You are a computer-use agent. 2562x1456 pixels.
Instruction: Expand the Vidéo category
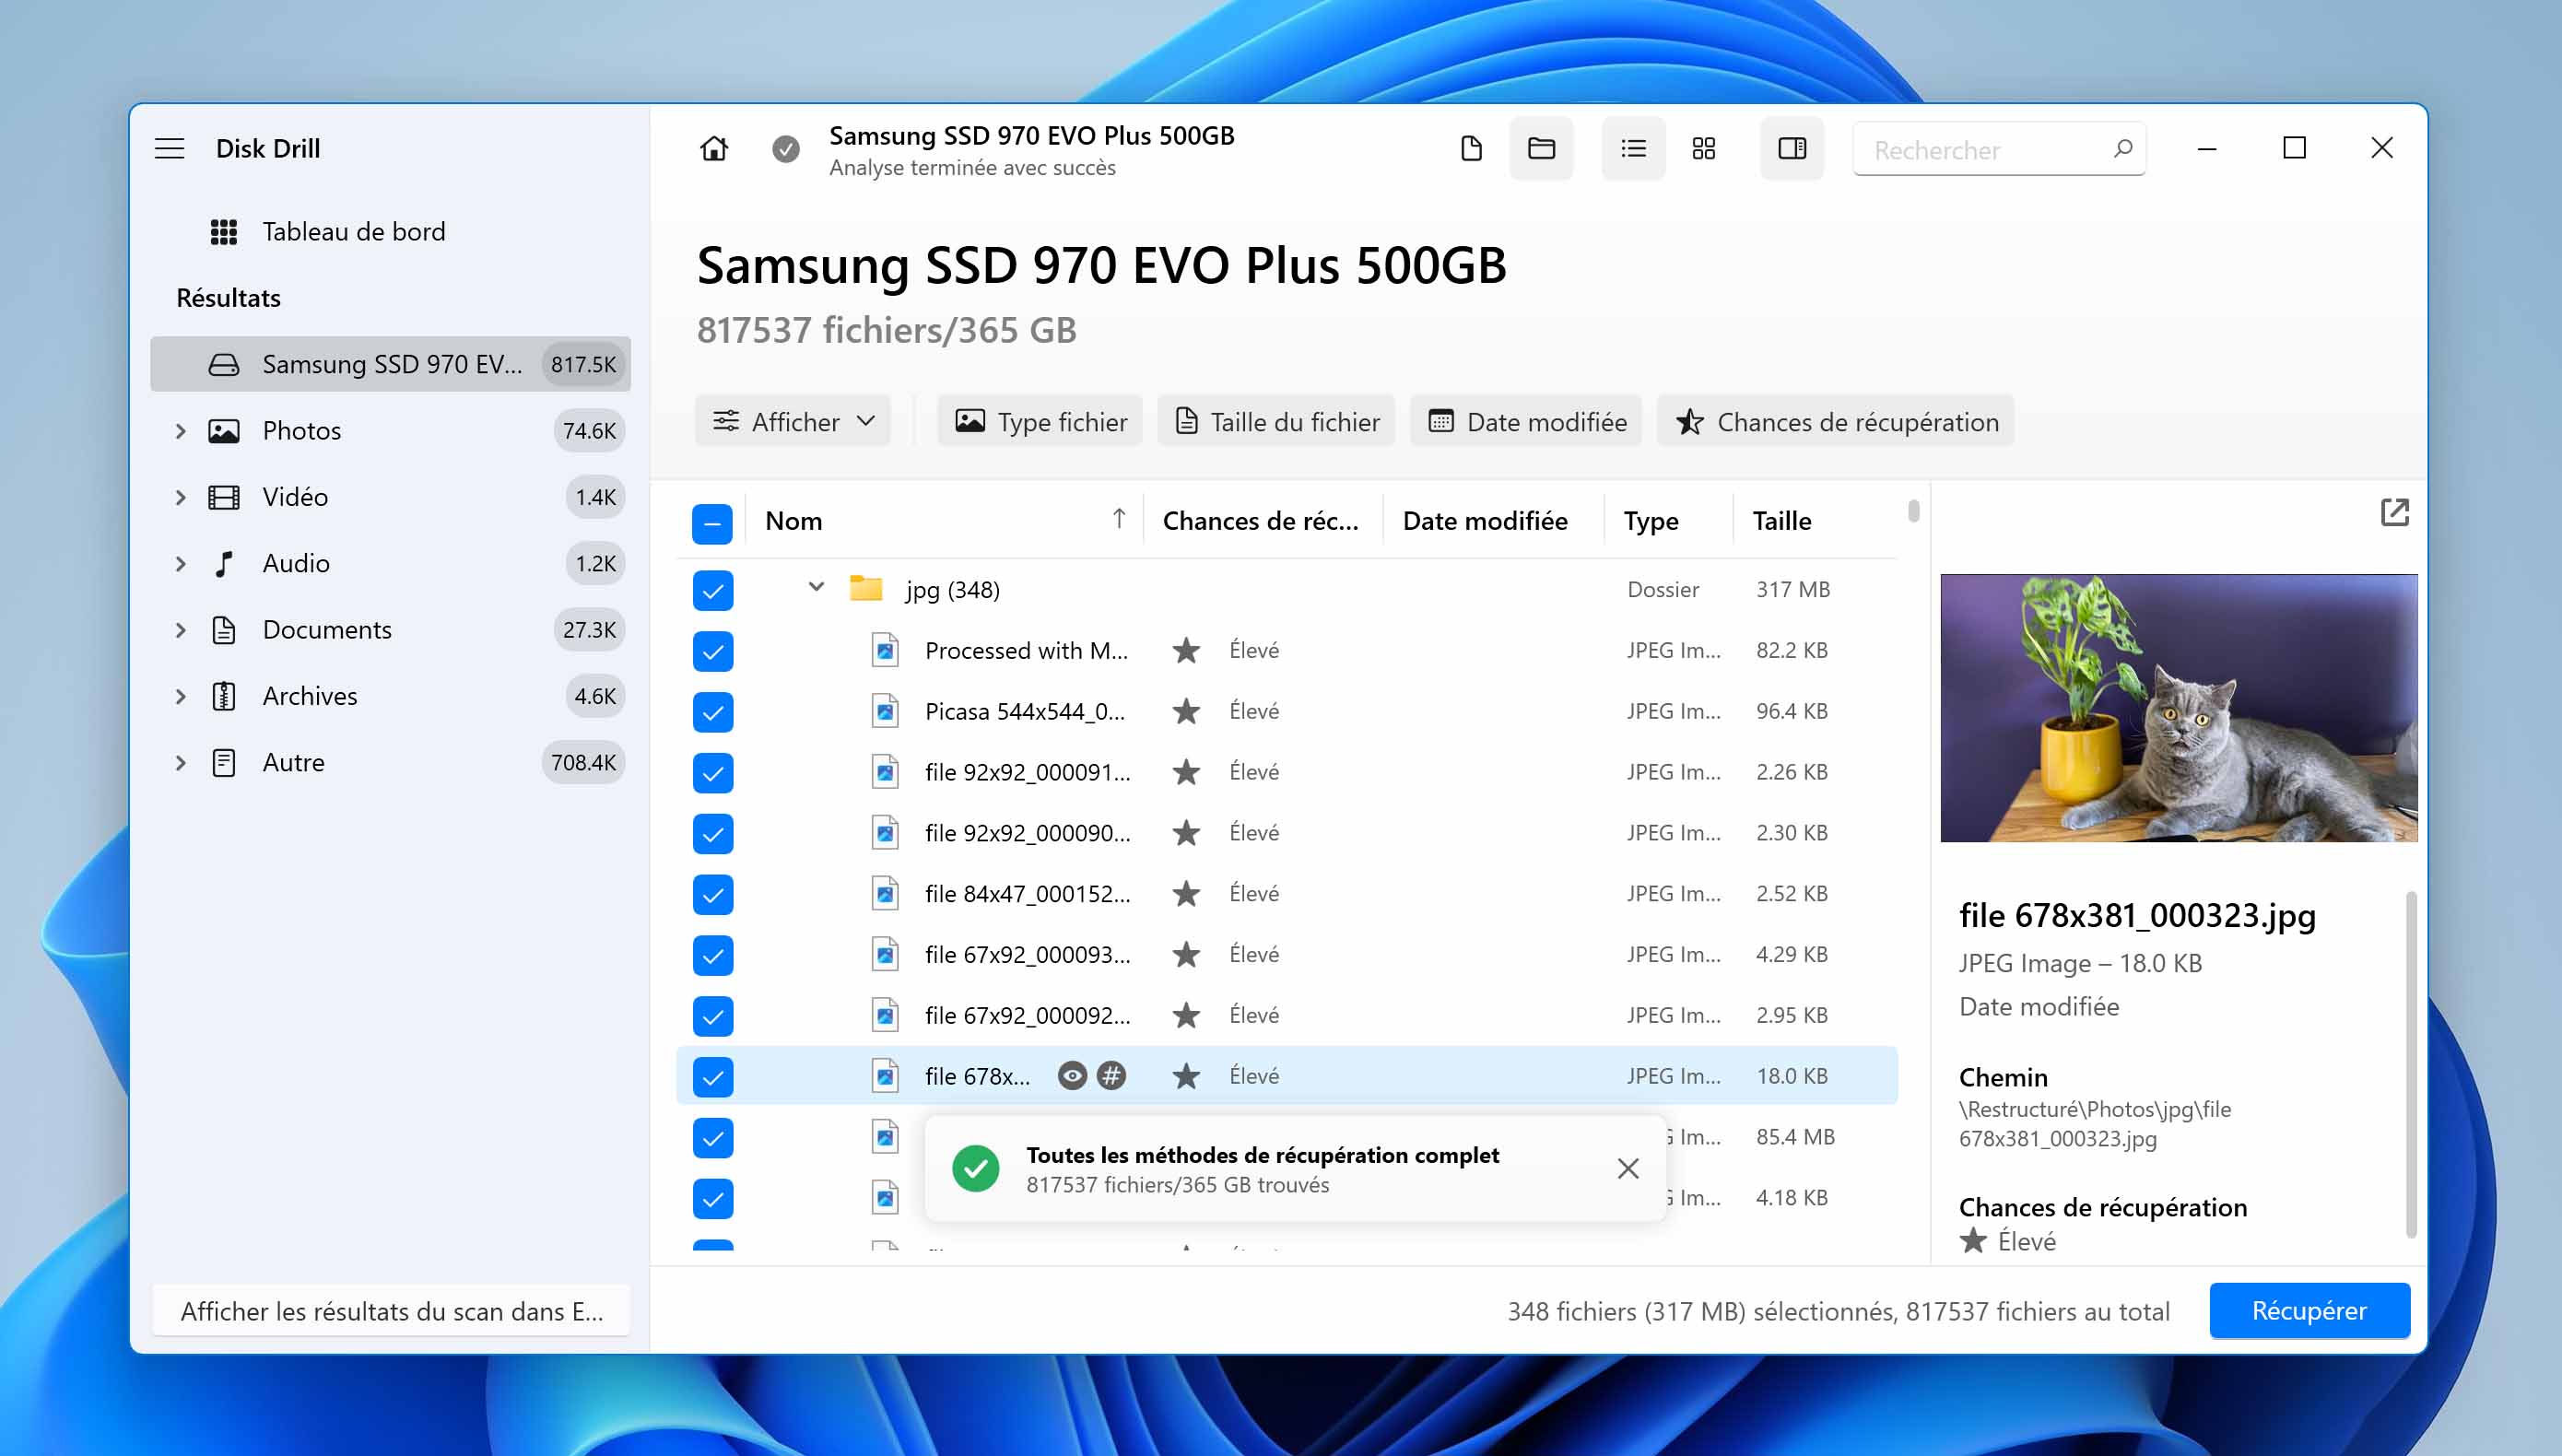click(180, 497)
